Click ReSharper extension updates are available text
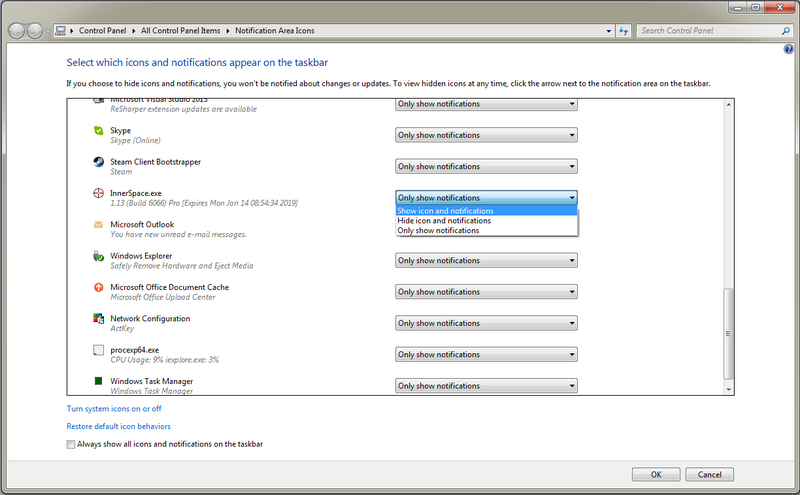Viewport: 800px width, 495px height. [x=184, y=109]
